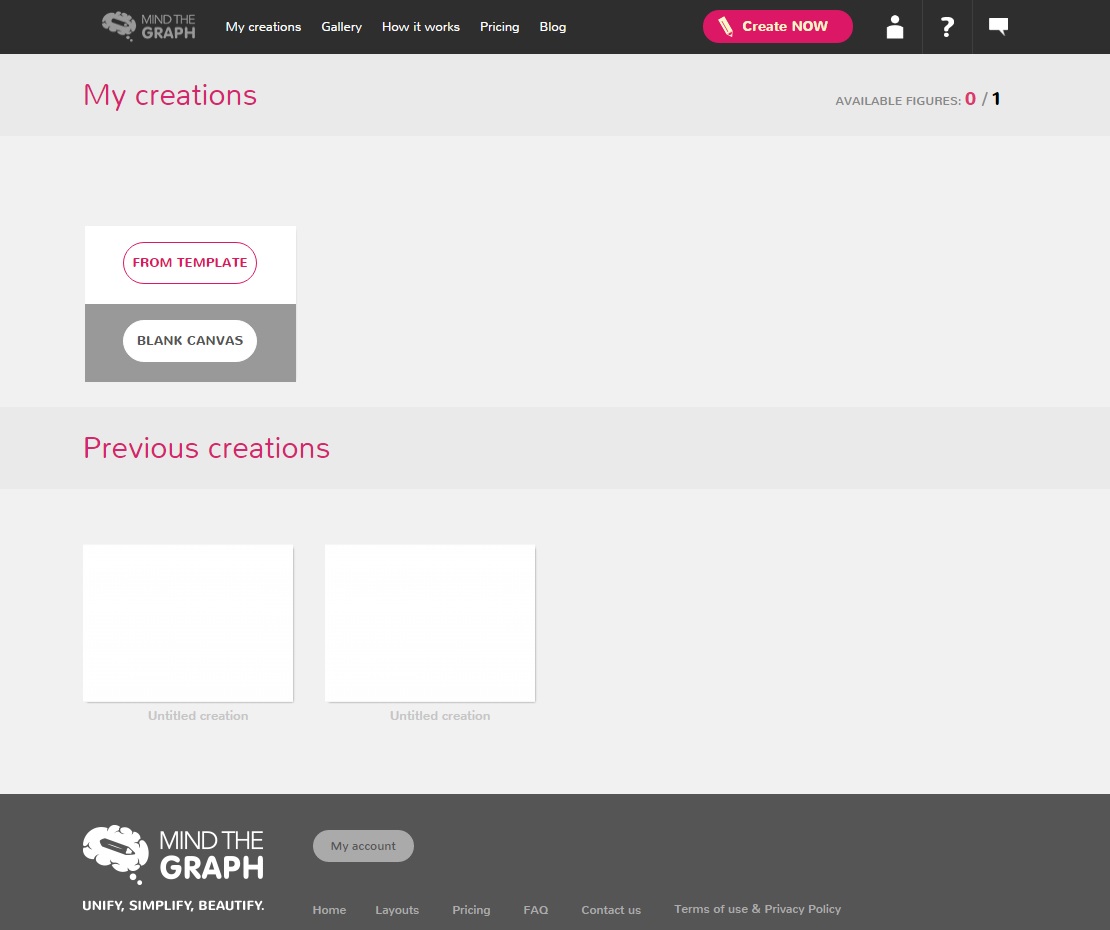The image size is (1110, 930).
Task: Click the Layouts footer link
Action: point(397,910)
